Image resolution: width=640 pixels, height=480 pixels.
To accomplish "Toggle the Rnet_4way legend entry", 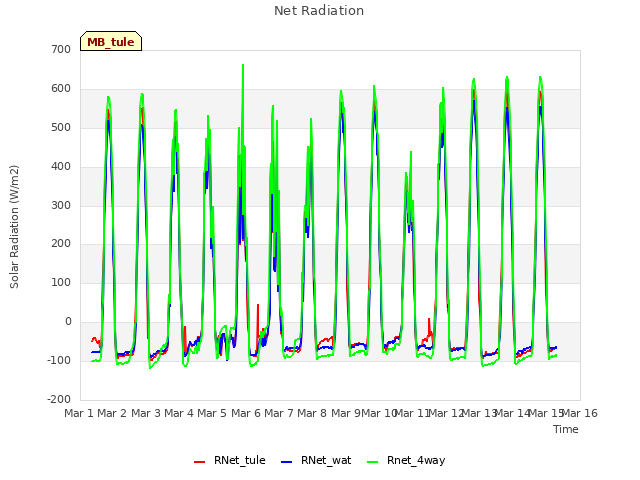I will point(406,460).
